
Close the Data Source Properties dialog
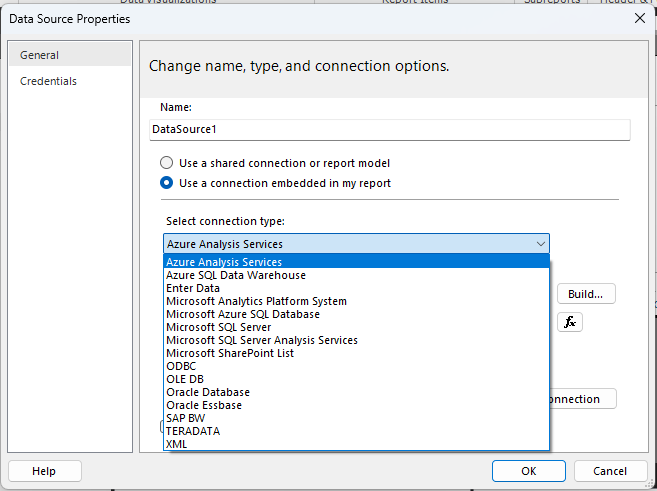pos(639,18)
